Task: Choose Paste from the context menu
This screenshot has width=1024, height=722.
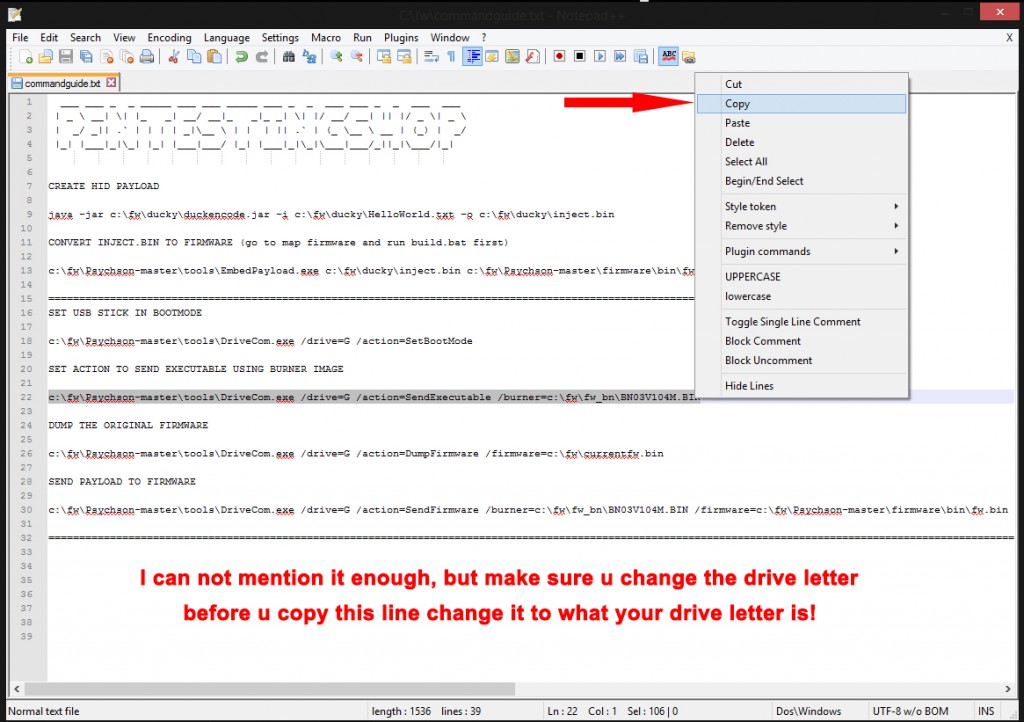Action: pyautogui.click(x=802, y=123)
